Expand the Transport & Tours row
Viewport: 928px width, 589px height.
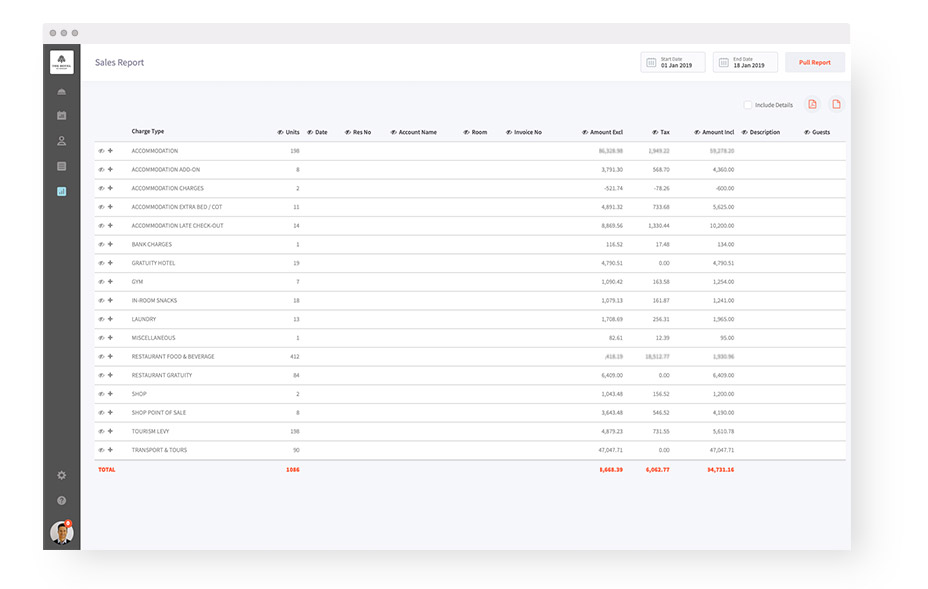point(110,450)
